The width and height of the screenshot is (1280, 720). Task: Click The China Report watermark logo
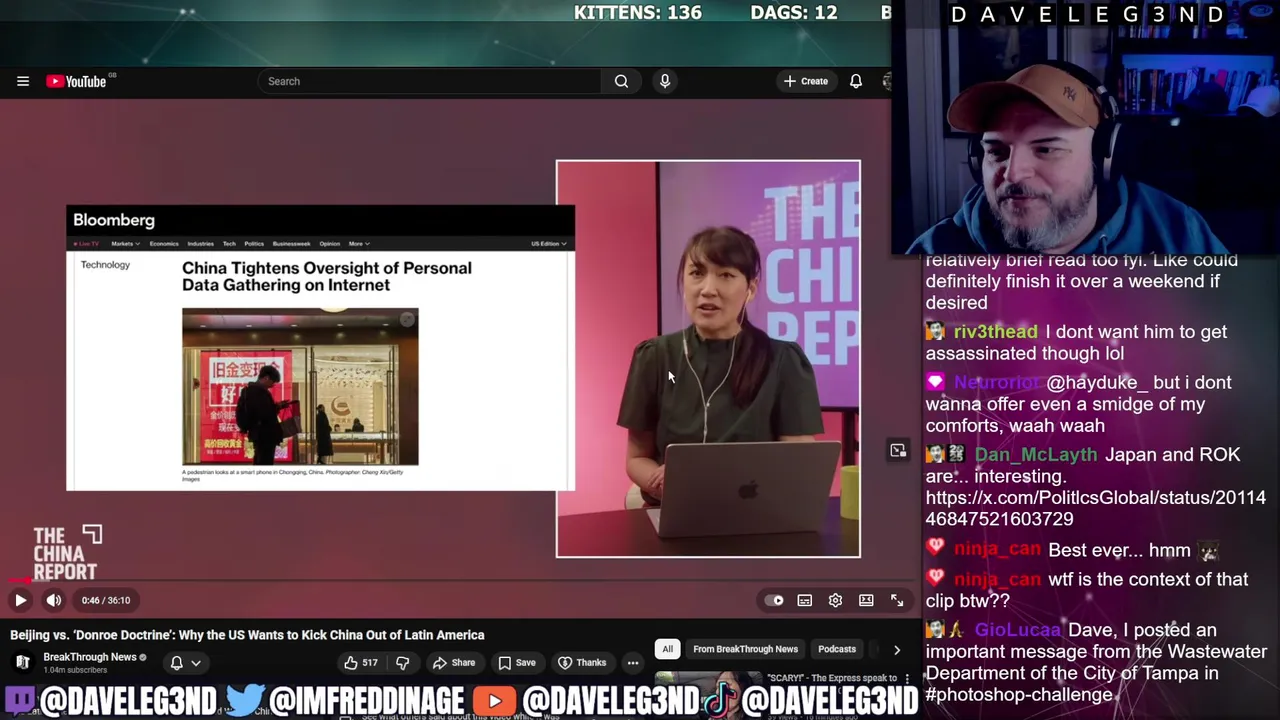(x=67, y=553)
